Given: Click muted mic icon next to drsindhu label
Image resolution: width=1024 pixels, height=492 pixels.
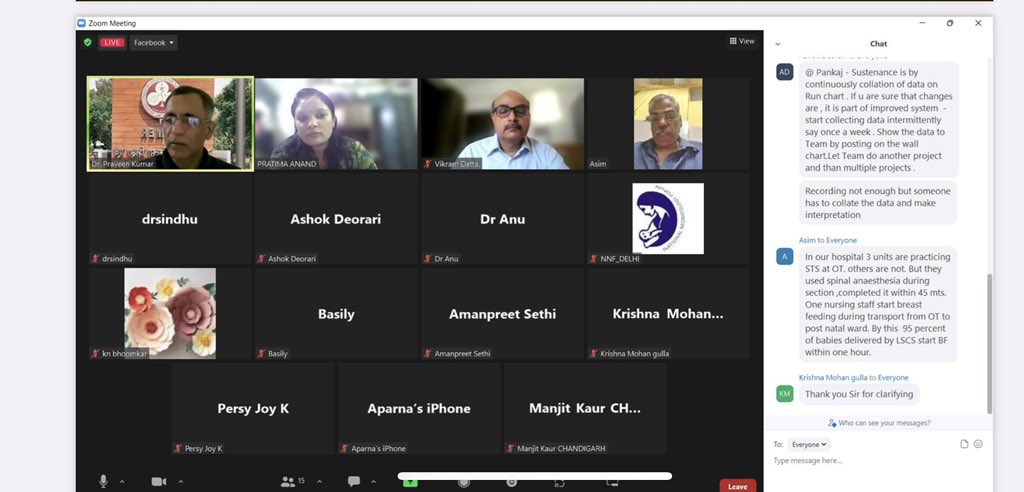Looking at the screenshot, I should tap(96, 259).
